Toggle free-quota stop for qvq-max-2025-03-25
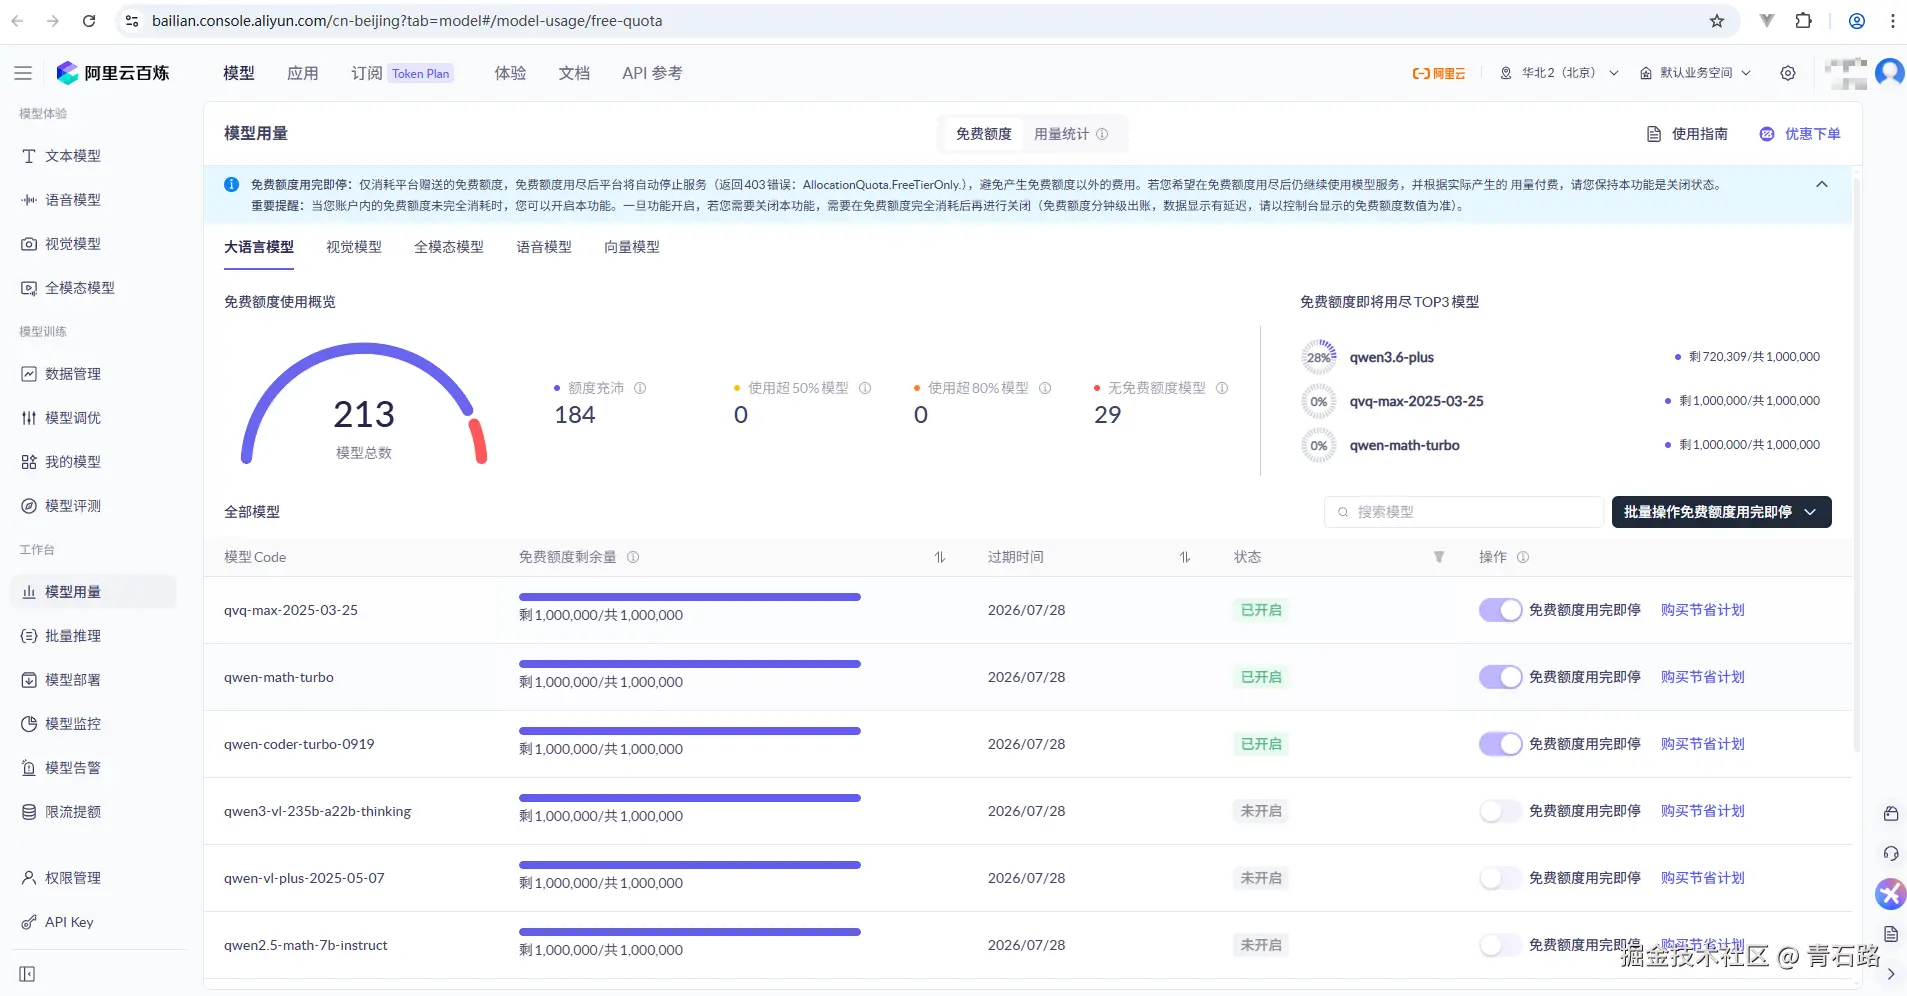 1501,610
